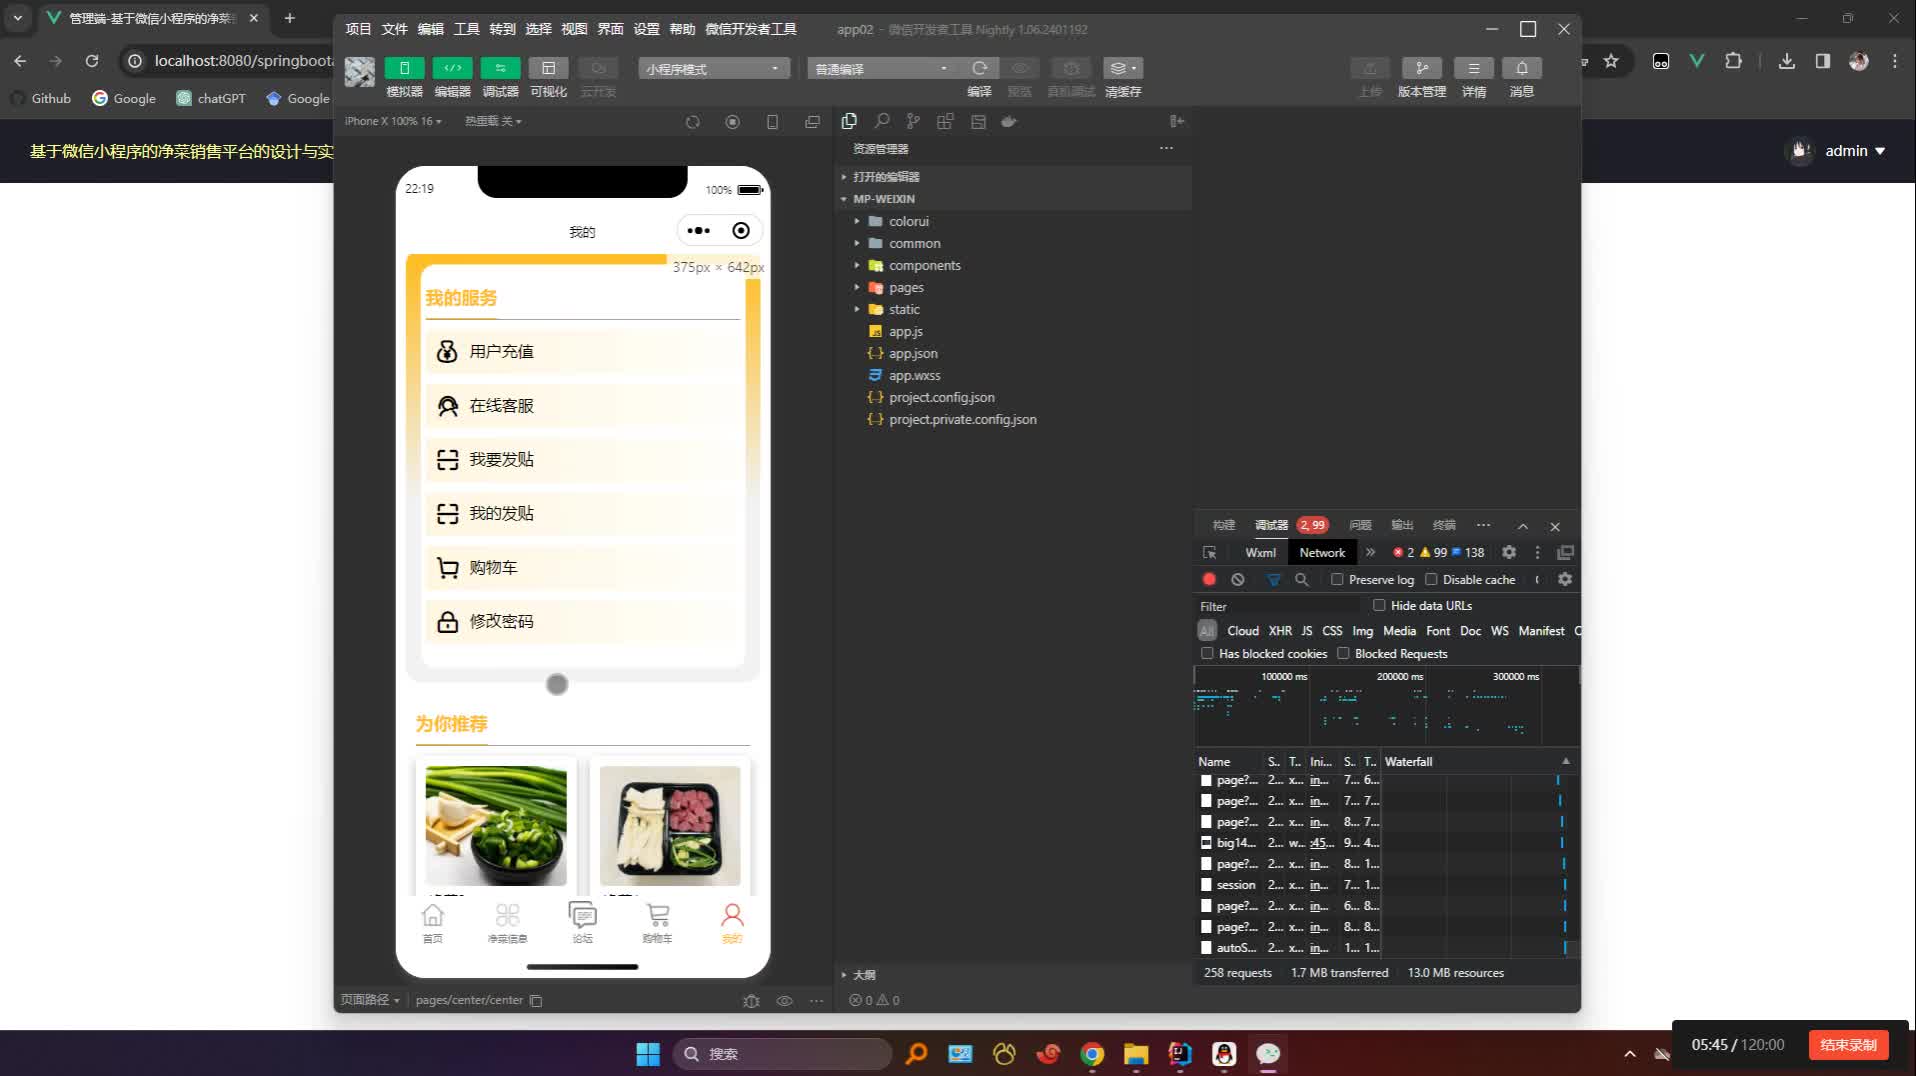The width and height of the screenshot is (1916, 1076).
Task: Click the Chrome page reload button
Action: point(92,61)
